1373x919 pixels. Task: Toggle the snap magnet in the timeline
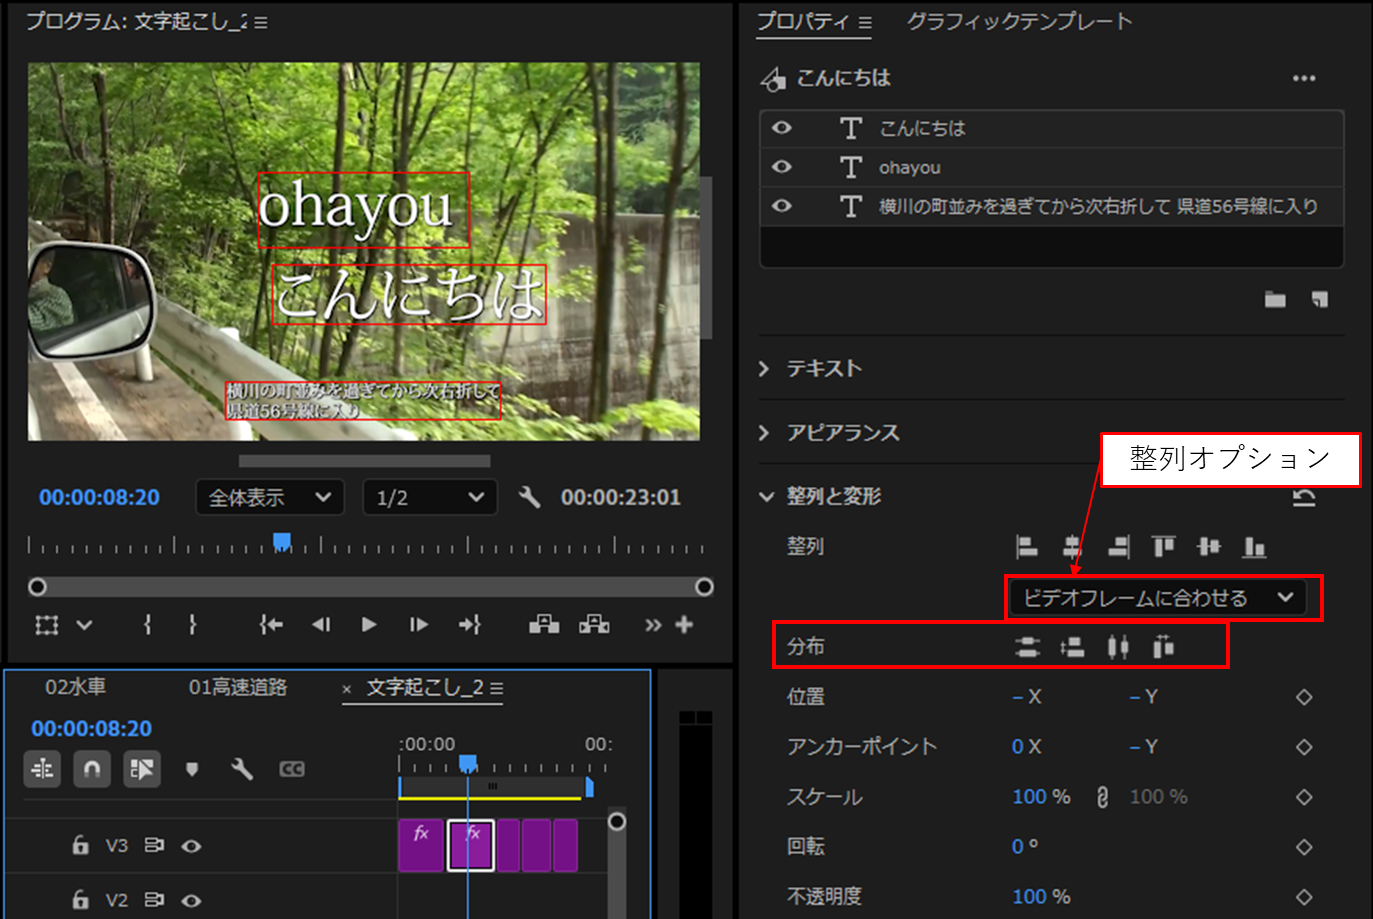(x=92, y=769)
